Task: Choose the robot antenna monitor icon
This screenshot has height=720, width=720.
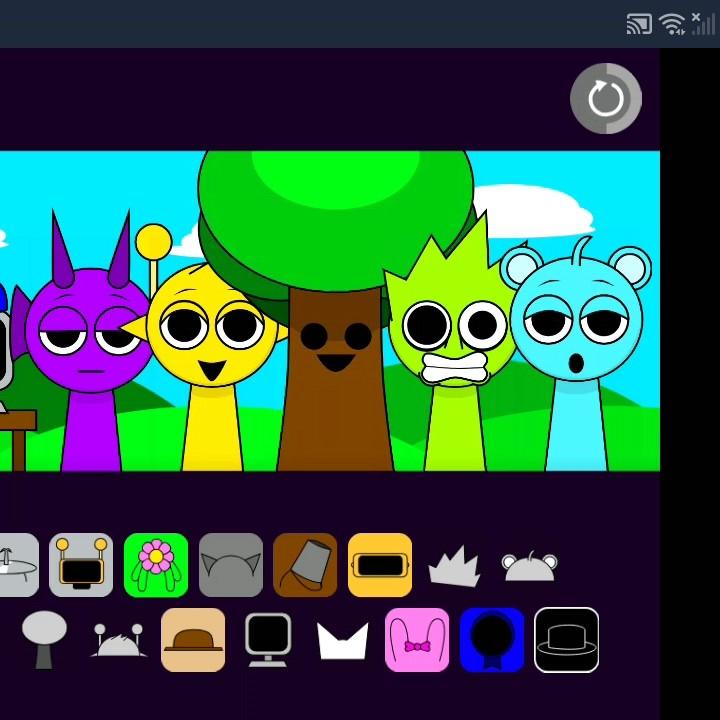Action: tap(81, 565)
